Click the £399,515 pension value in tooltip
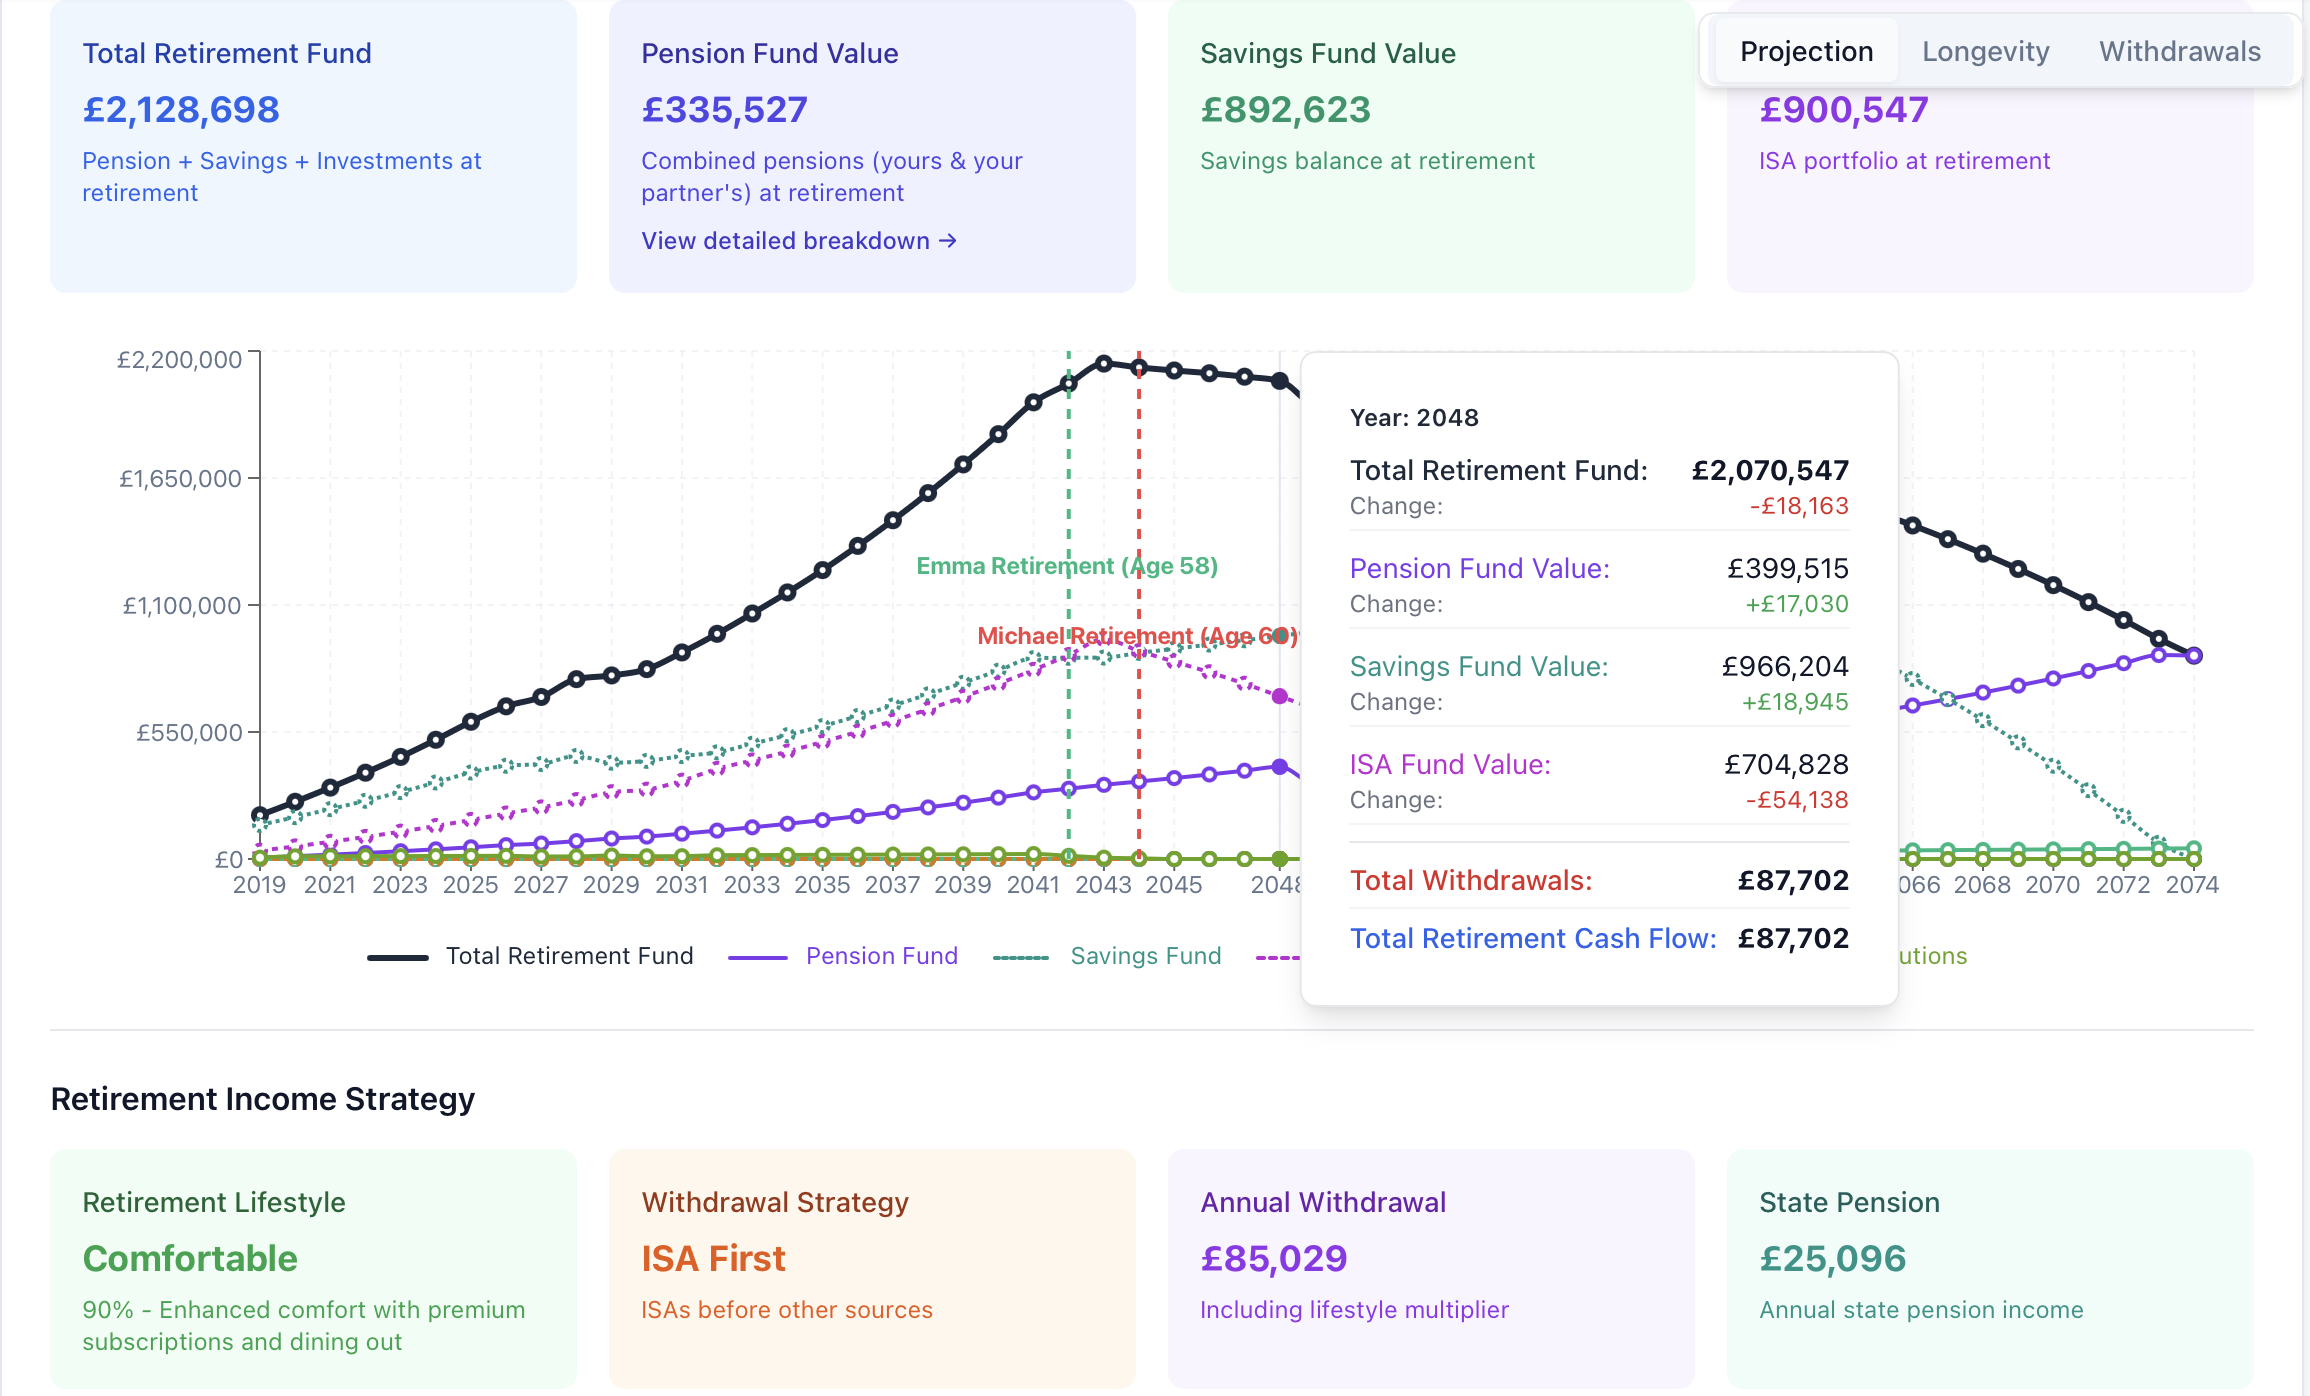2310x1396 pixels. [x=1788, y=568]
